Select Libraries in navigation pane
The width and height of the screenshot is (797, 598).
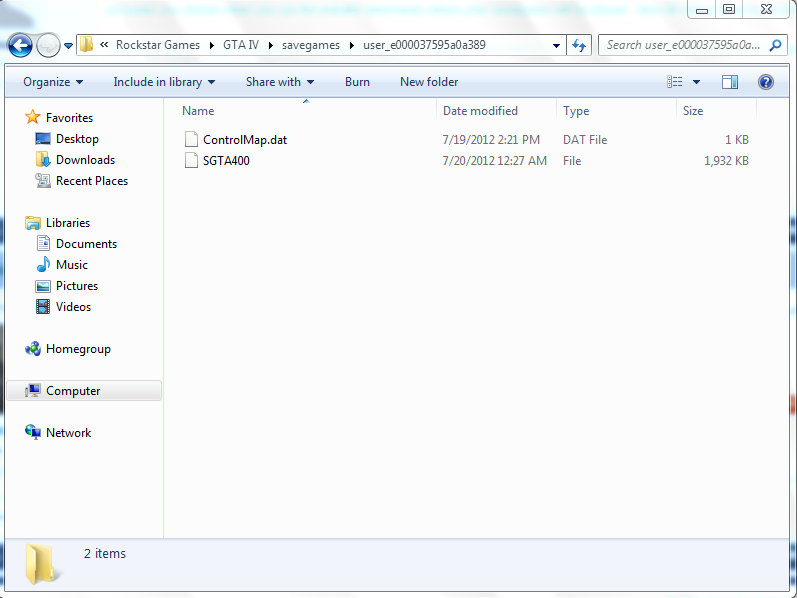68,223
